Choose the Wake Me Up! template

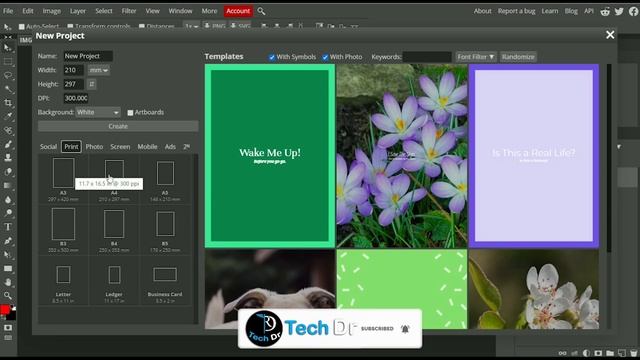(x=270, y=156)
